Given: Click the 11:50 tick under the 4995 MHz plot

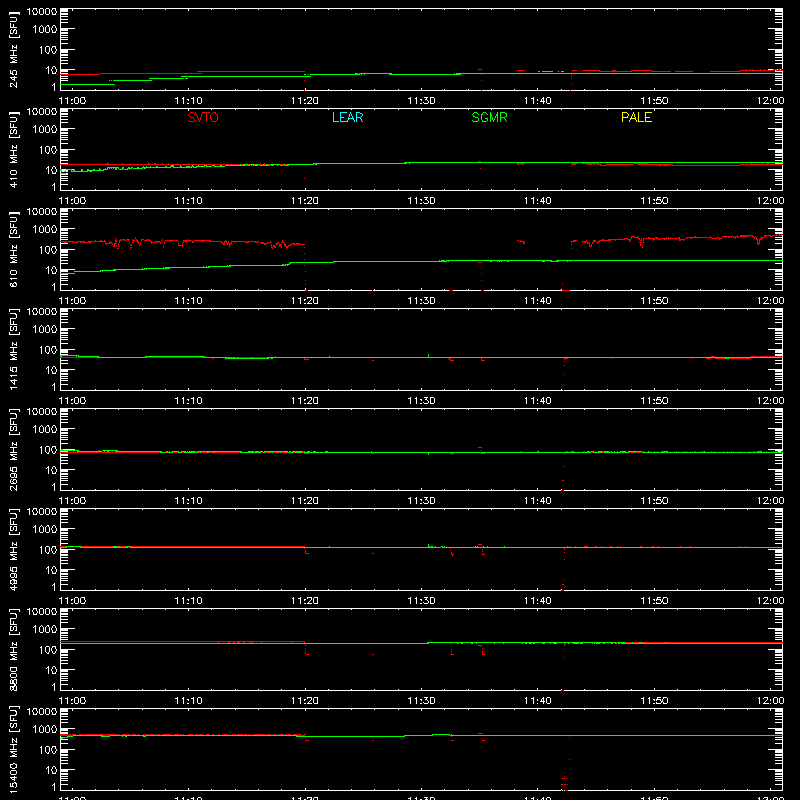Looking at the screenshot, I should (x=654, y=601).
